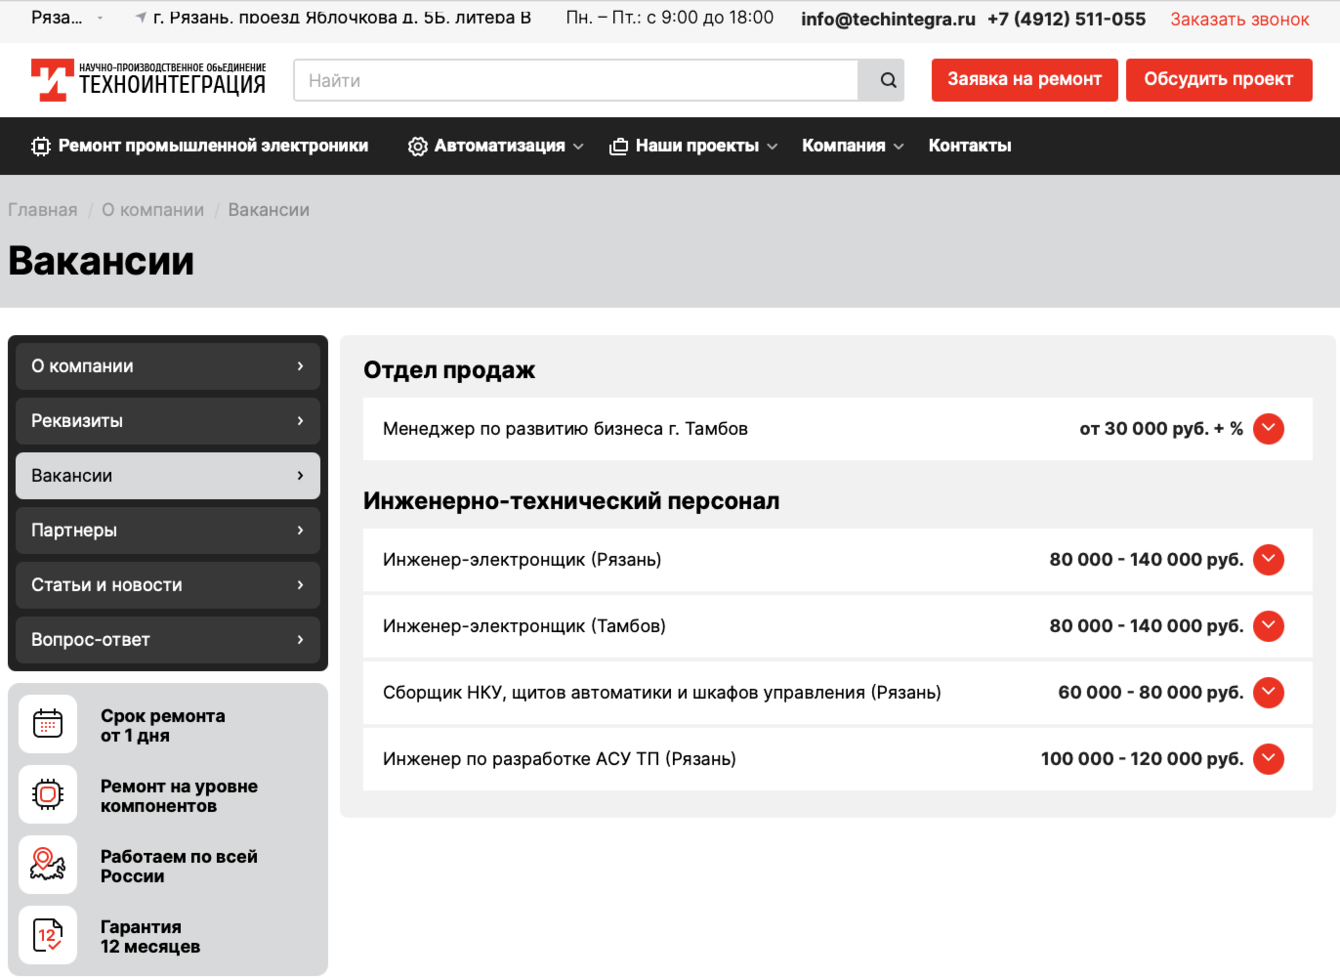
Task: Click the location arrow icon near address
Action: click(141, 18)
